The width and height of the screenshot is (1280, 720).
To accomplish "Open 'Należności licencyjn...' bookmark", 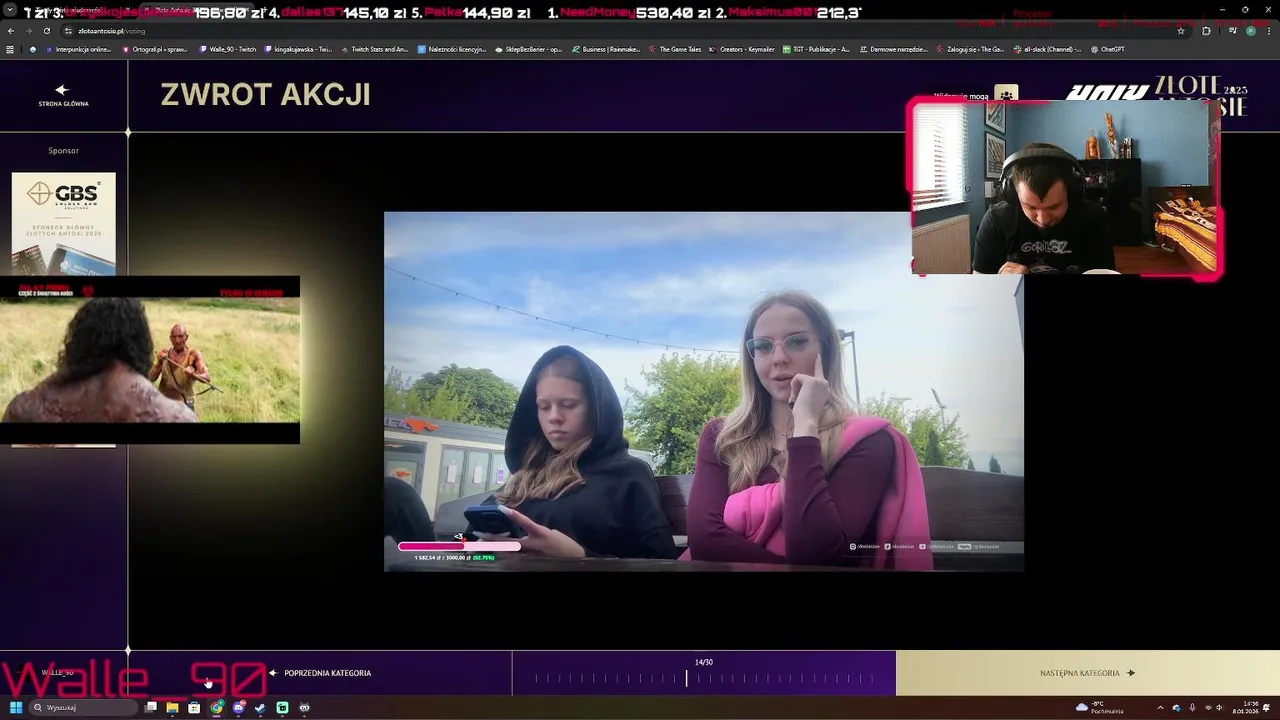I will [452, 49].
